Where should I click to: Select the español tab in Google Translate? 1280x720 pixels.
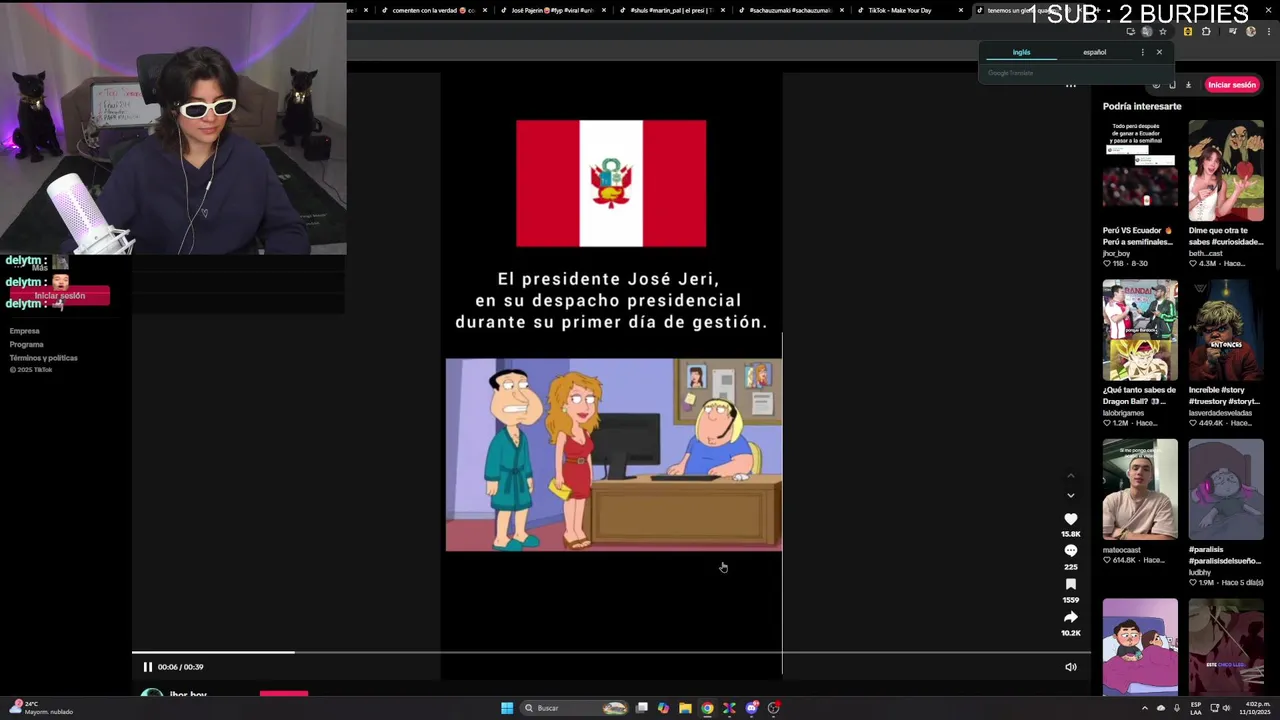pos(1094,52)
